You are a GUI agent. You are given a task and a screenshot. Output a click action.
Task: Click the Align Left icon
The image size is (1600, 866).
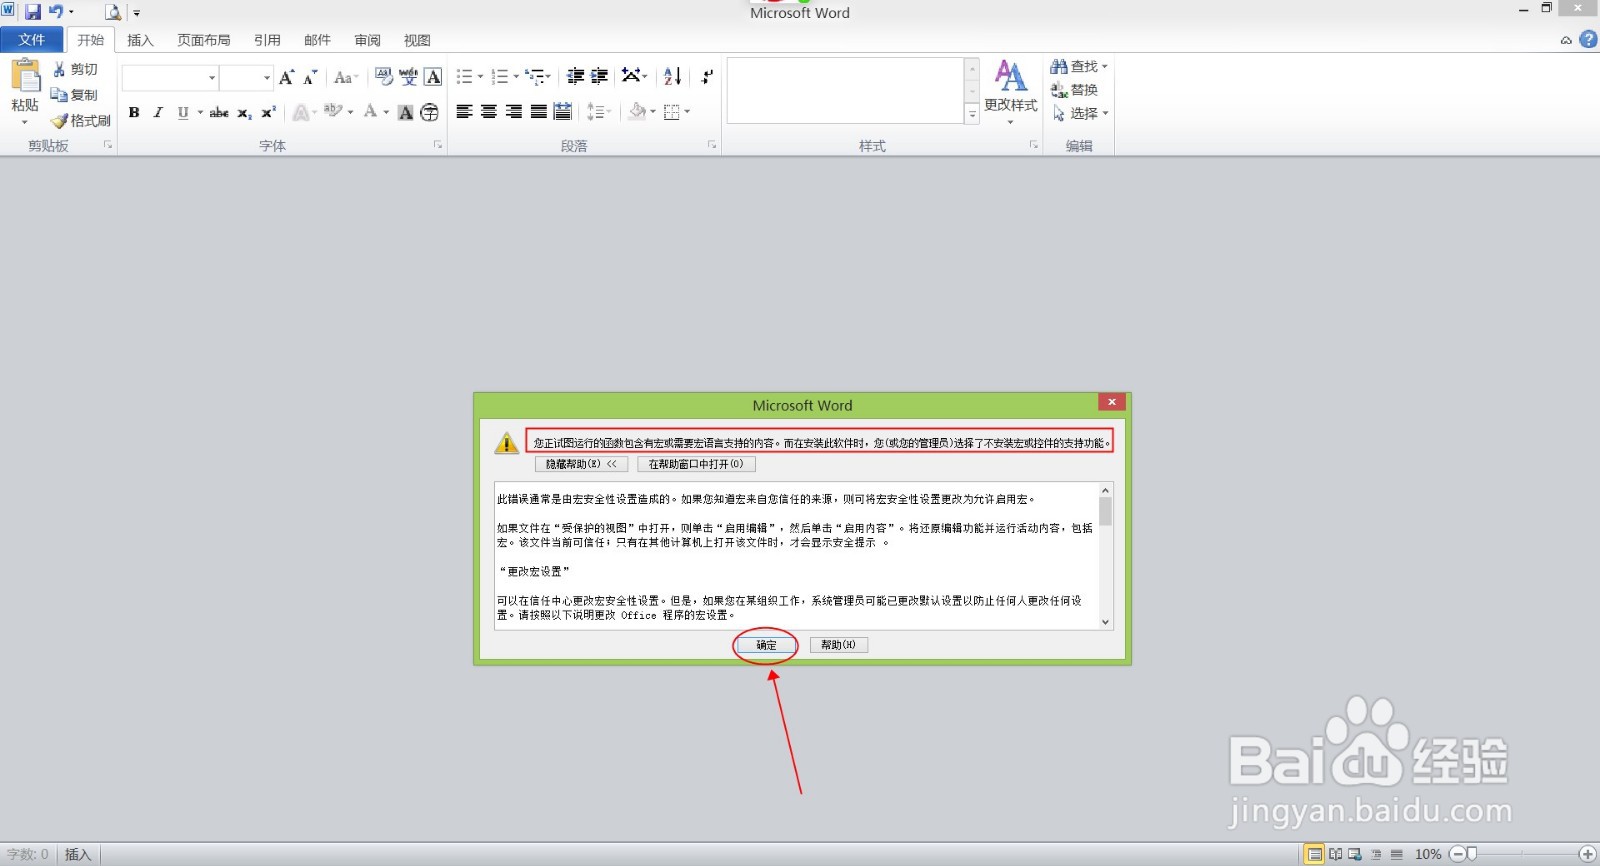[x=464, y=111]
